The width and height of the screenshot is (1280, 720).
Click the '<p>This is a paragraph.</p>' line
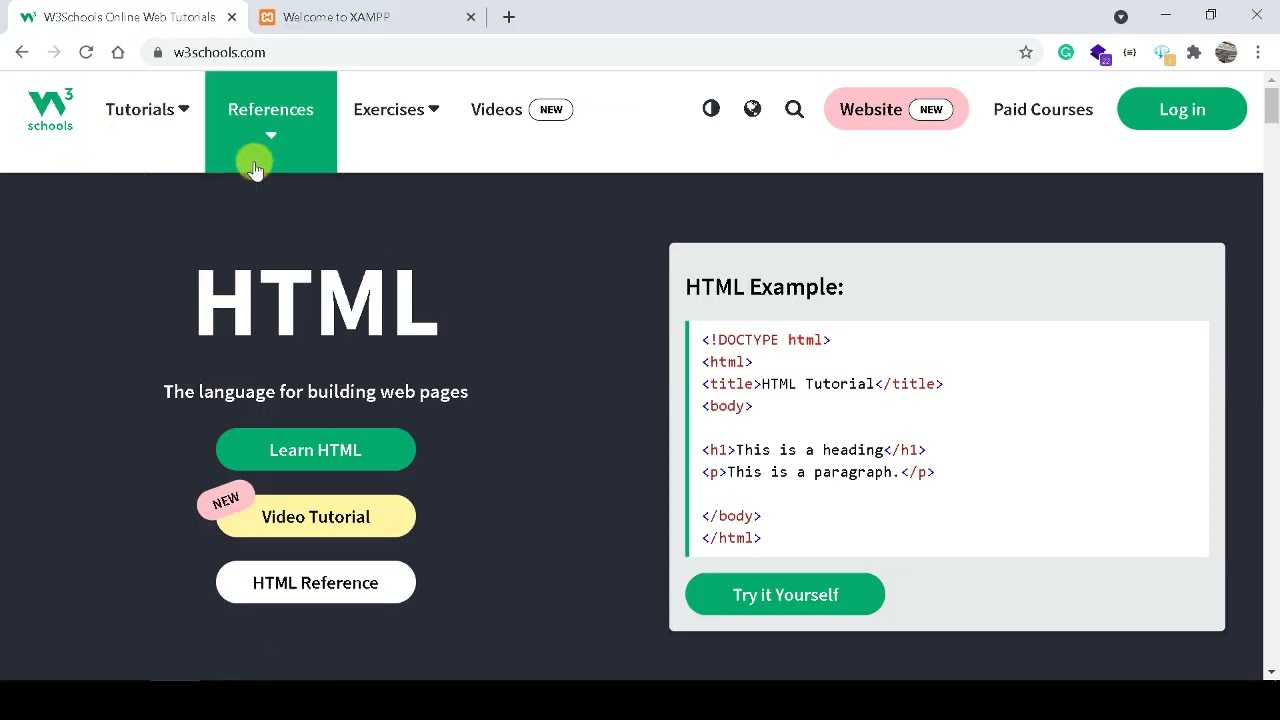click(818, 472)
